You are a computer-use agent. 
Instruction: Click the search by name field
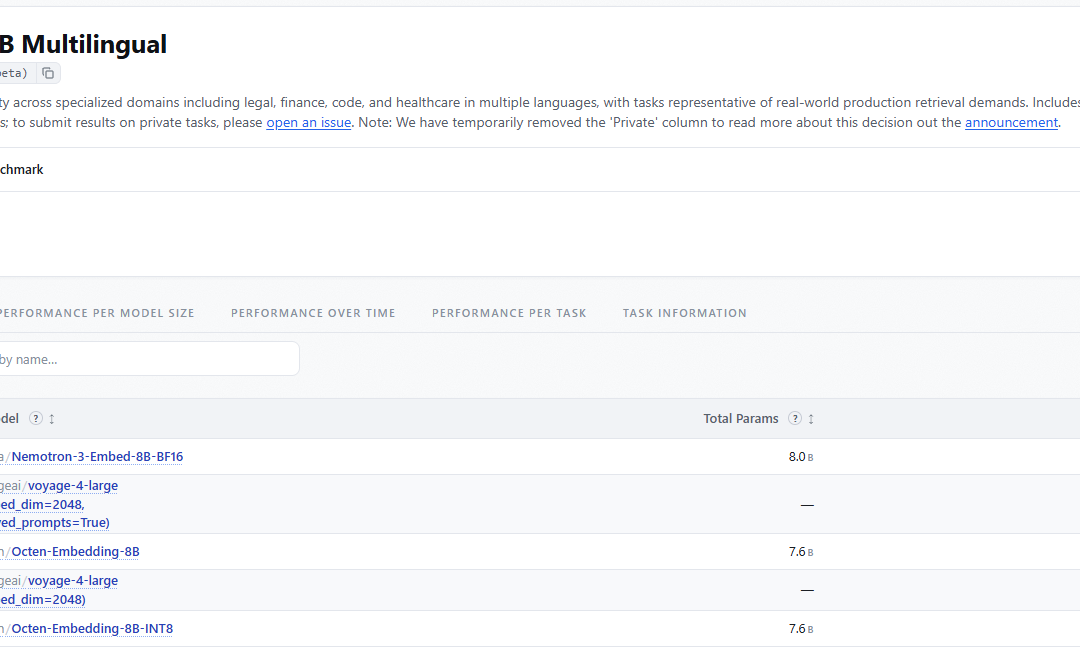click(x=148, y=359)
